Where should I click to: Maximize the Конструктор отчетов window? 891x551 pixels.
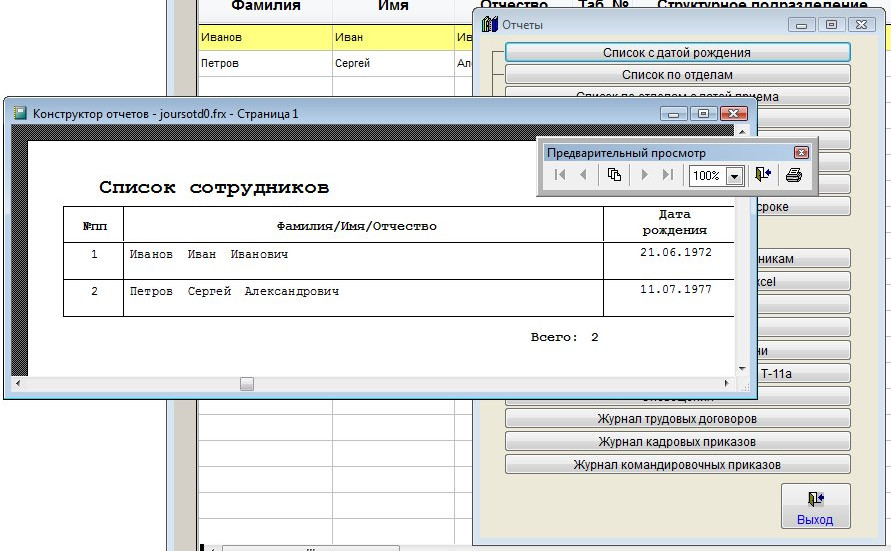[x=703, y=114]
